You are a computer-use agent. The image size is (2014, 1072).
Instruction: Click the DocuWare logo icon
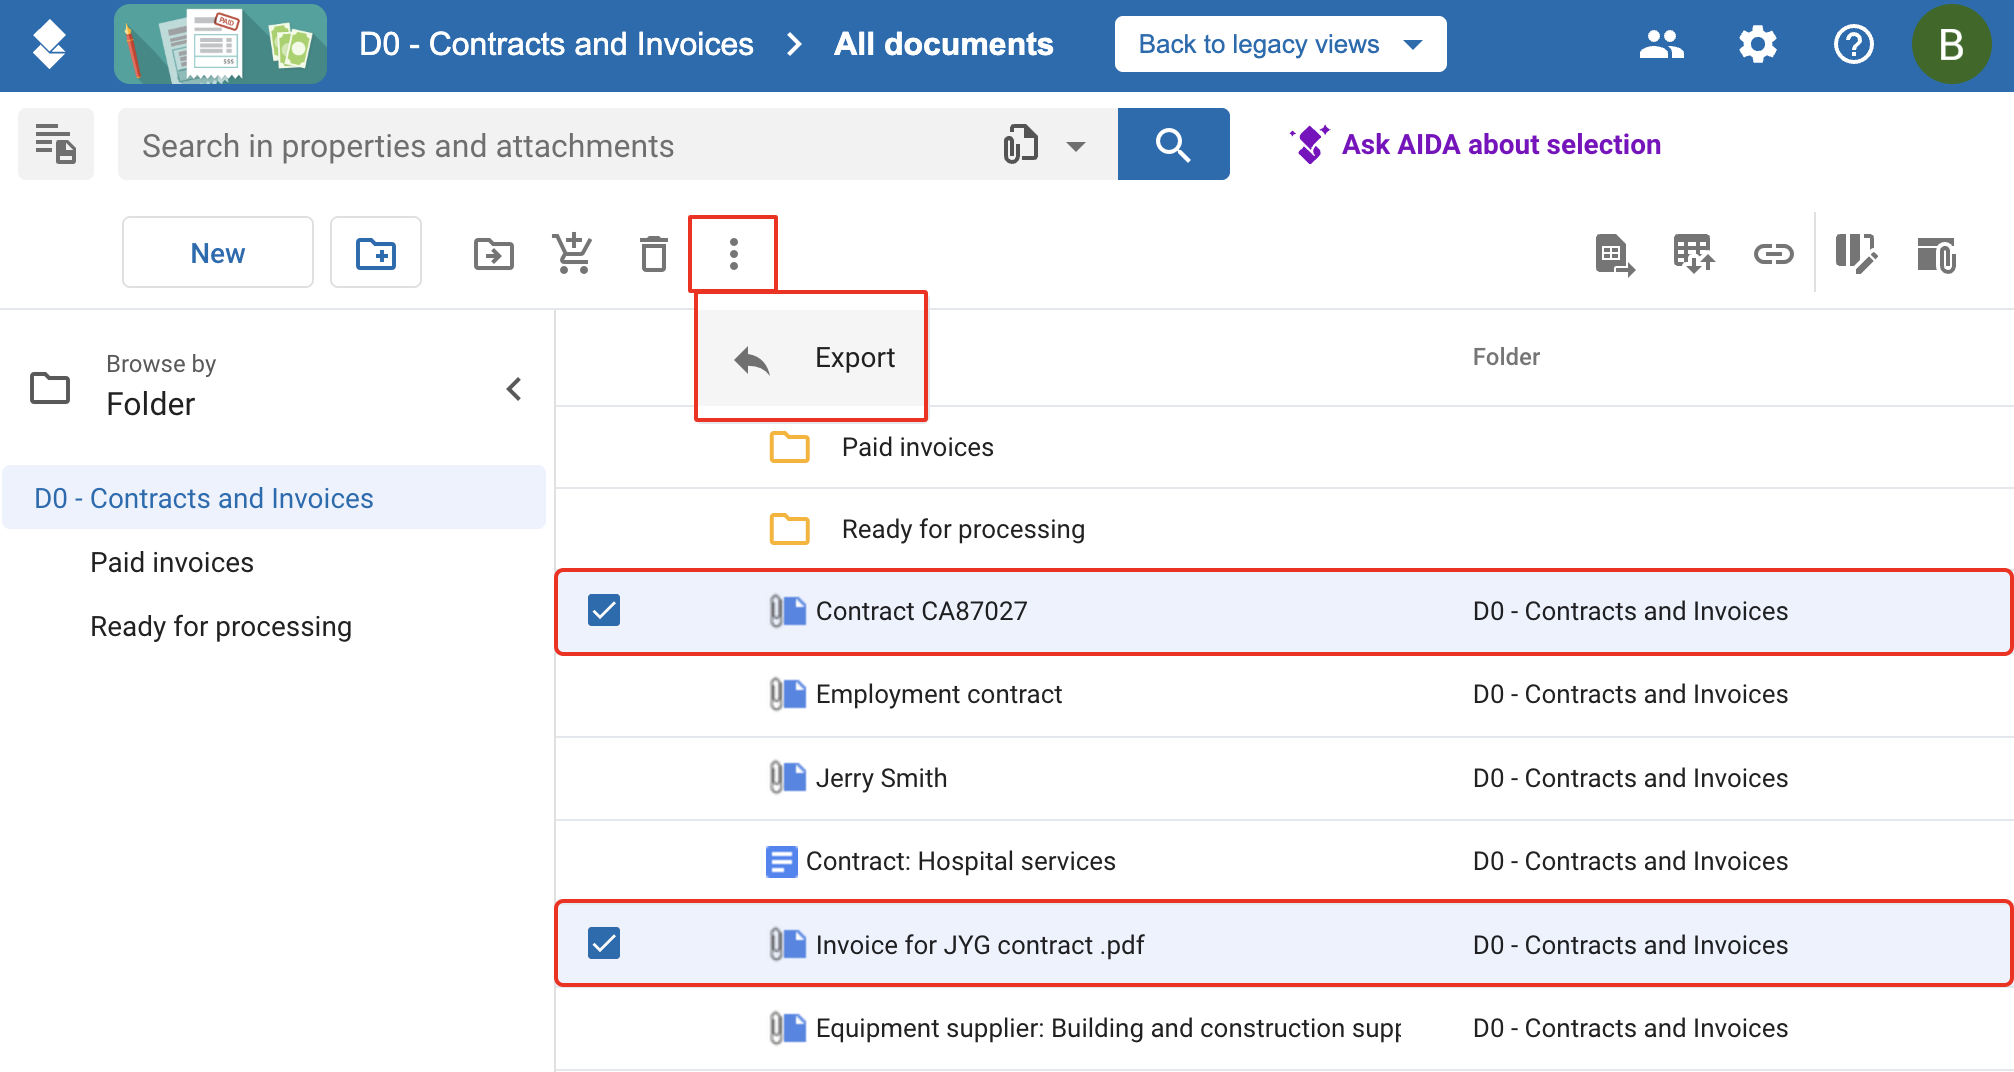point(49,45)
